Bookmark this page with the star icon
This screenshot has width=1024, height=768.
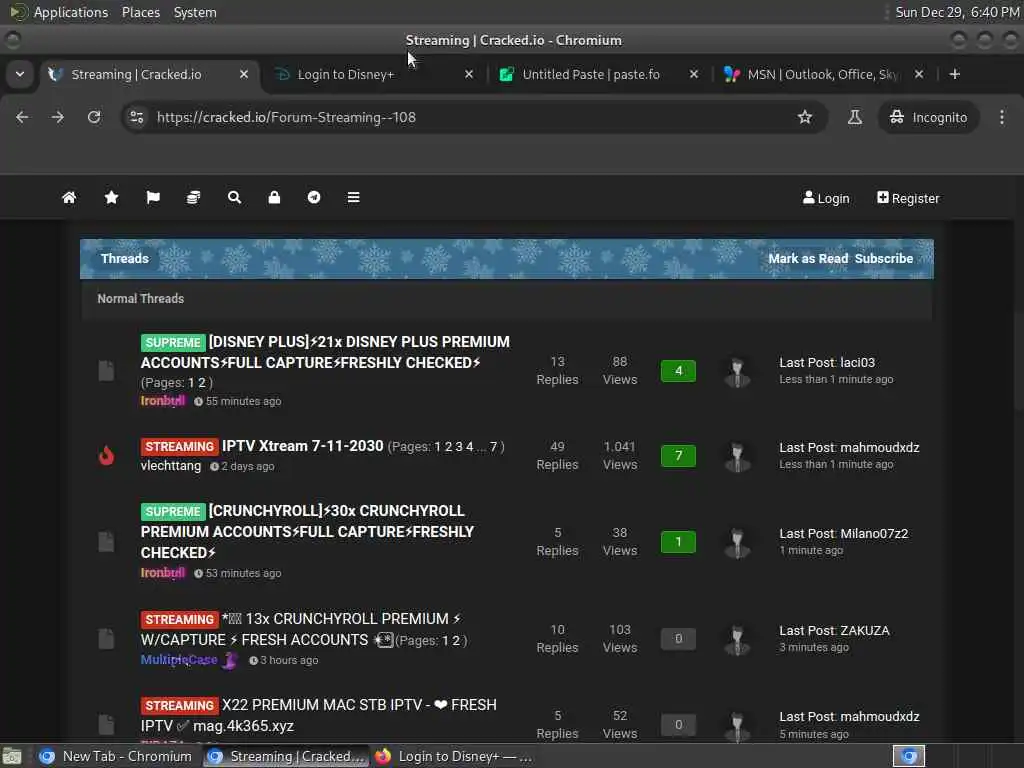pos(805,117)
